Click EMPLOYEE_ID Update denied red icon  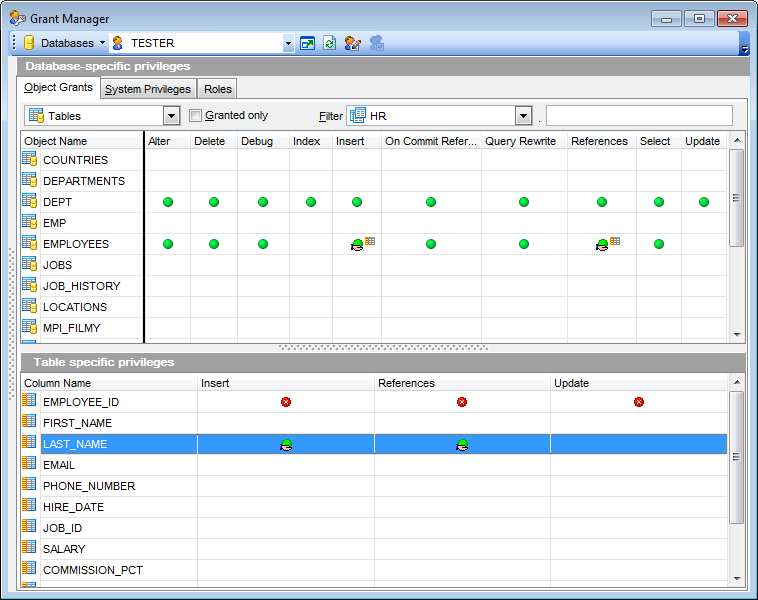(639, 402)
